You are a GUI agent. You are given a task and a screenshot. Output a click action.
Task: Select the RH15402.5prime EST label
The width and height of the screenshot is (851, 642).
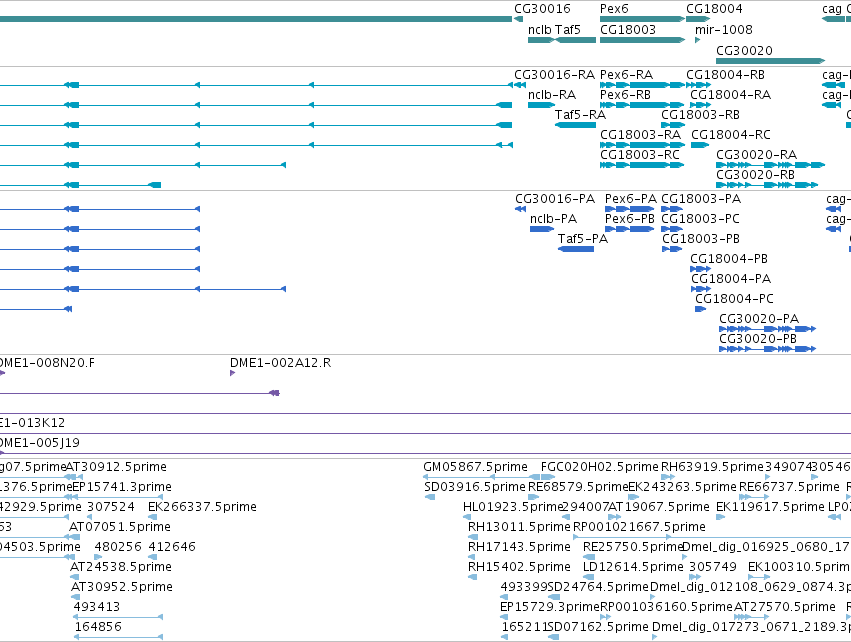click(x=519, y=567)
